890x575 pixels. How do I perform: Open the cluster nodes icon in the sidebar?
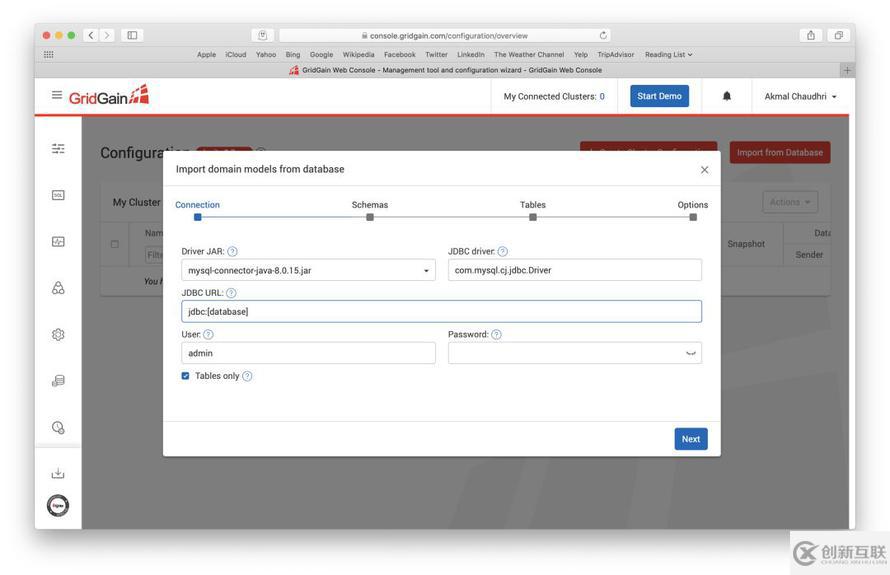(58, 288)
